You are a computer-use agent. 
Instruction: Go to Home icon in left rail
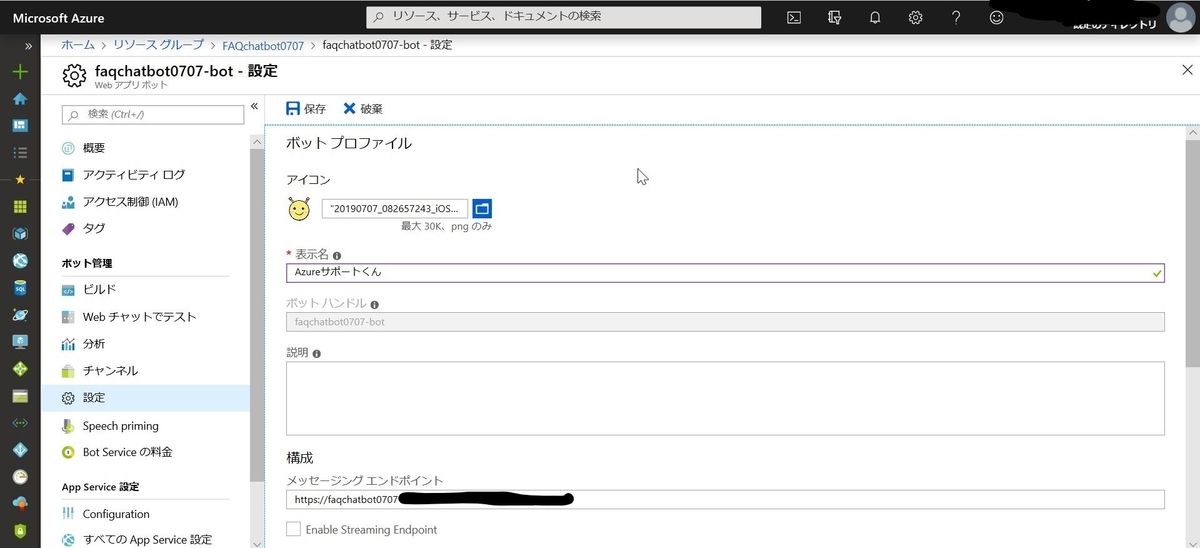tap(20, 99)
